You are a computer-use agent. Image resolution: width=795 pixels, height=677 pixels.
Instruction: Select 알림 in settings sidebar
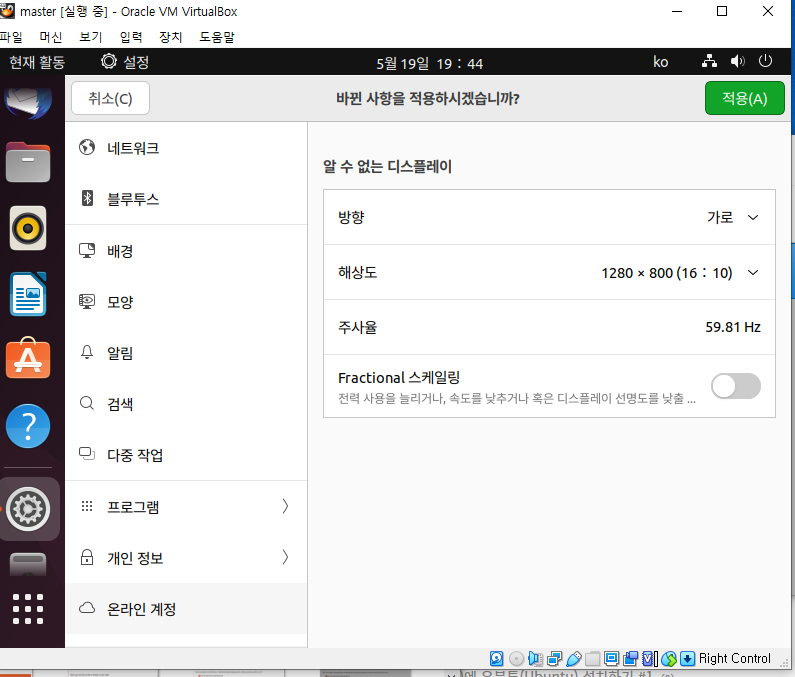[186, 353]
